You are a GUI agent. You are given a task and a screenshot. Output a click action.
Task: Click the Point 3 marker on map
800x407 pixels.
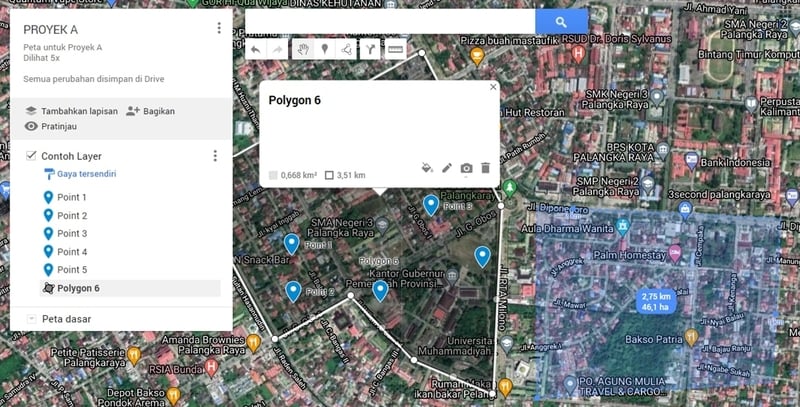click(431, 205)
